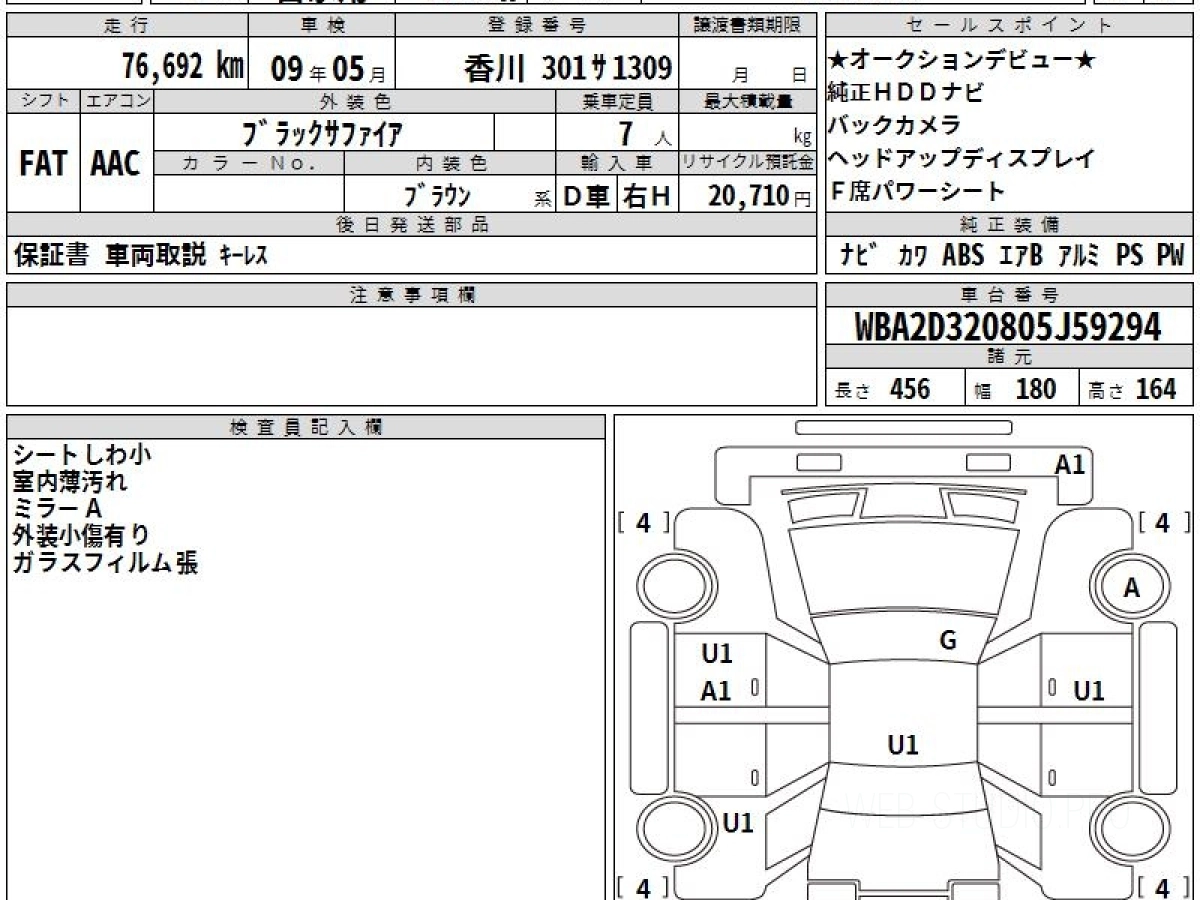Click the カラーNo. label
Screen dimensions: 1200x900
point(249,163)
